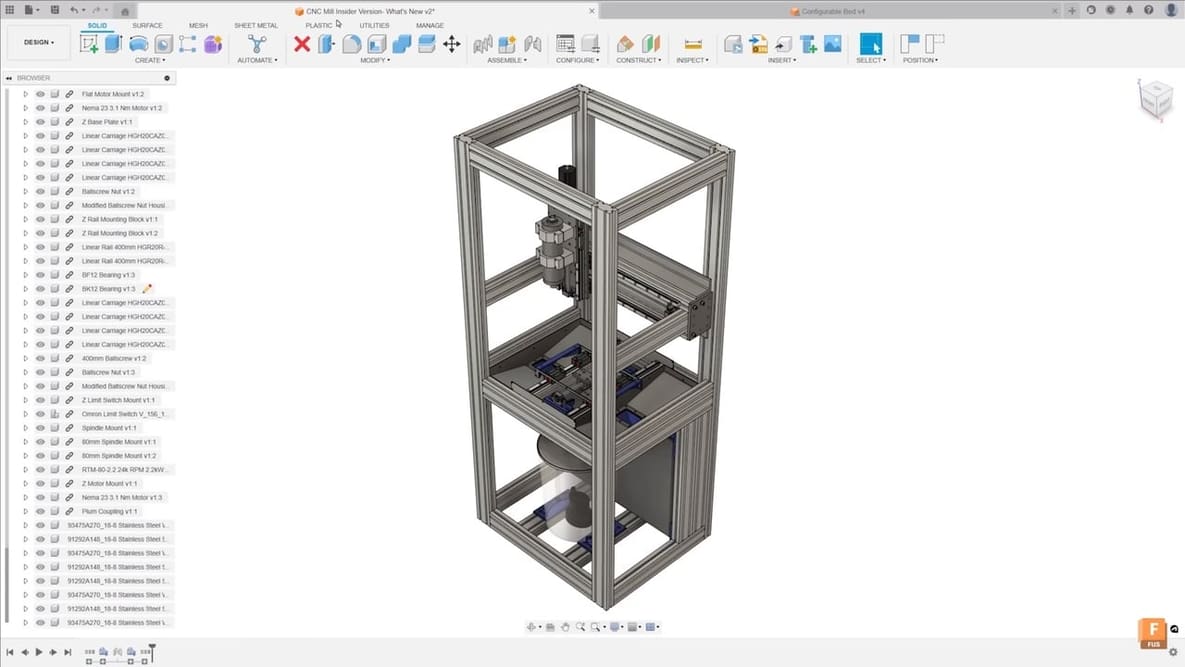Viewport: 1185px width, 667px height.
Task: Toggle visibility of Z Base Plate v1:1
Action: pyautogui.click(x=40, y=122)
